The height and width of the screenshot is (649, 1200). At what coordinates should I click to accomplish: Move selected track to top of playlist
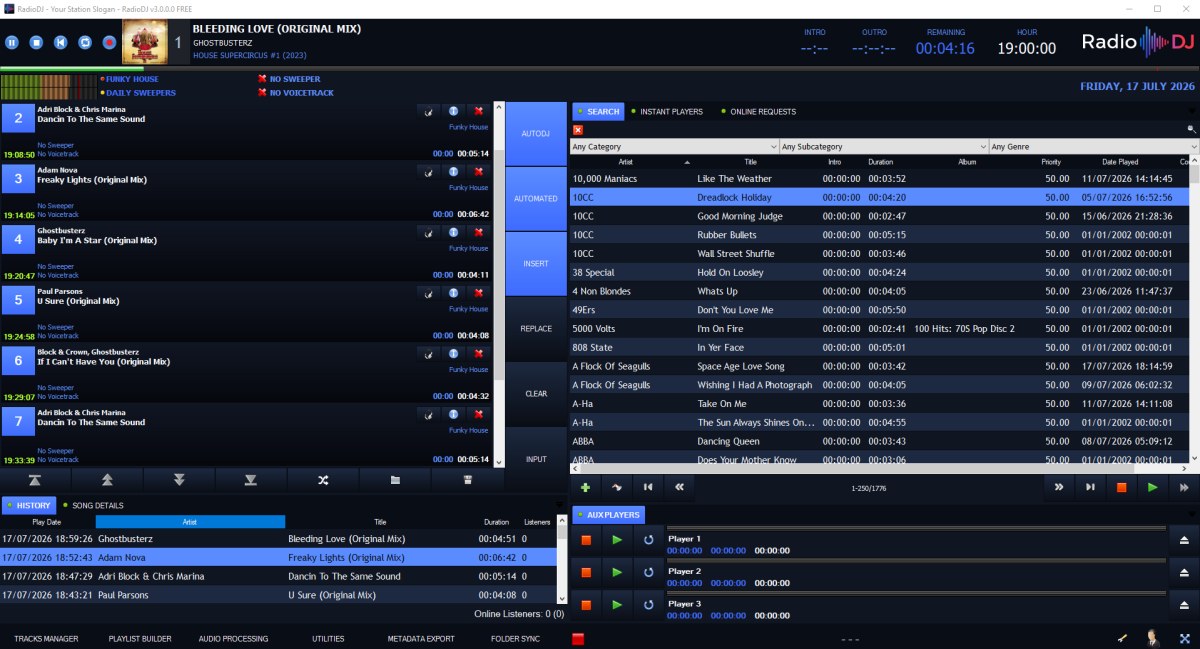pos(36,480)
